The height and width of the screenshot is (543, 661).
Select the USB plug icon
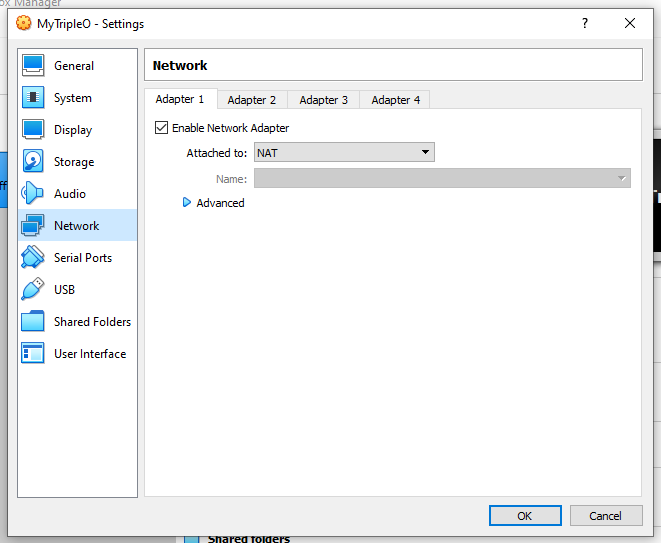[32, 290]
